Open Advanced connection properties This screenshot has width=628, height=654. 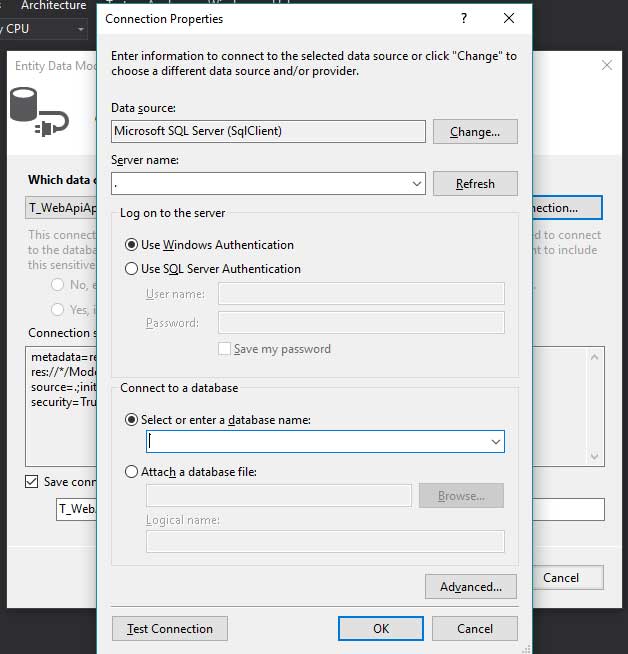coord(470,587)
